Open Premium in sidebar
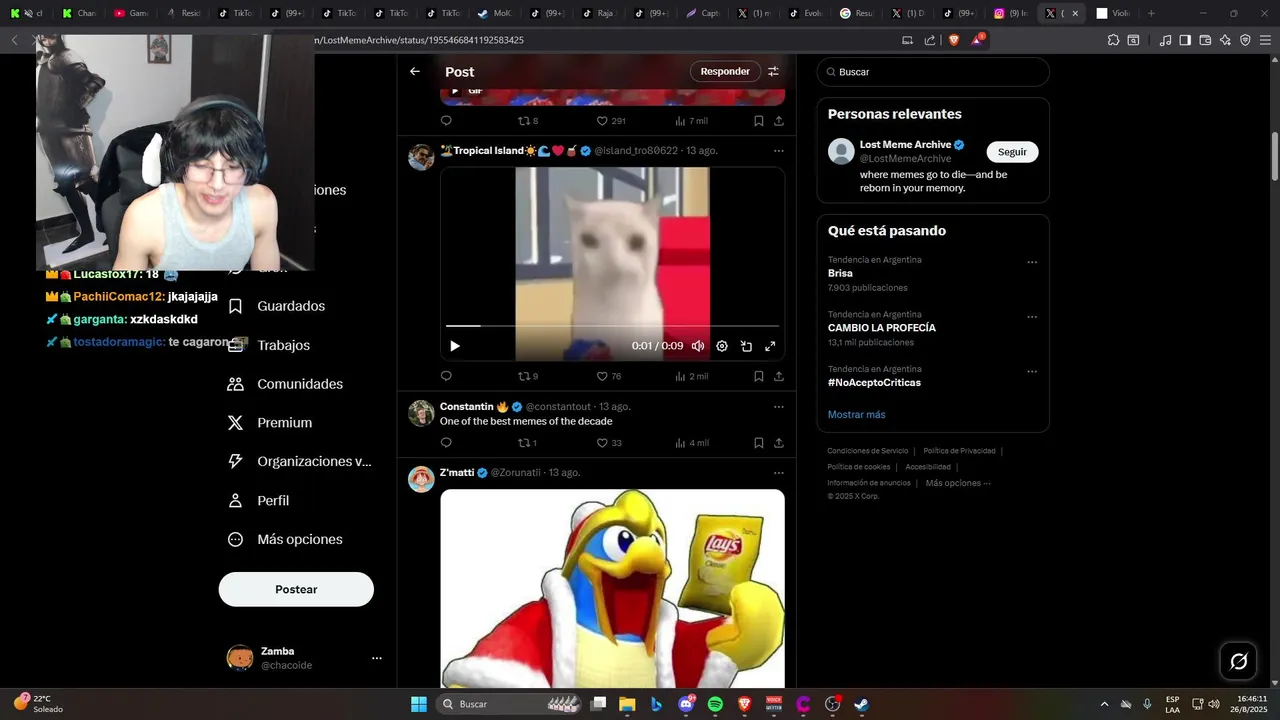1280x720 pixels. click(270, 423)
